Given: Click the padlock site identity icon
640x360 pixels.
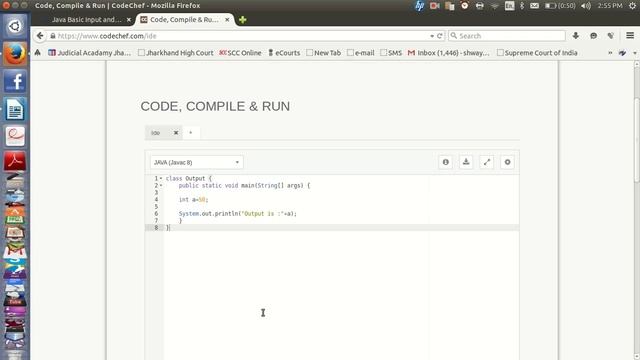Looking at the screenshot, I should point(53,36).
